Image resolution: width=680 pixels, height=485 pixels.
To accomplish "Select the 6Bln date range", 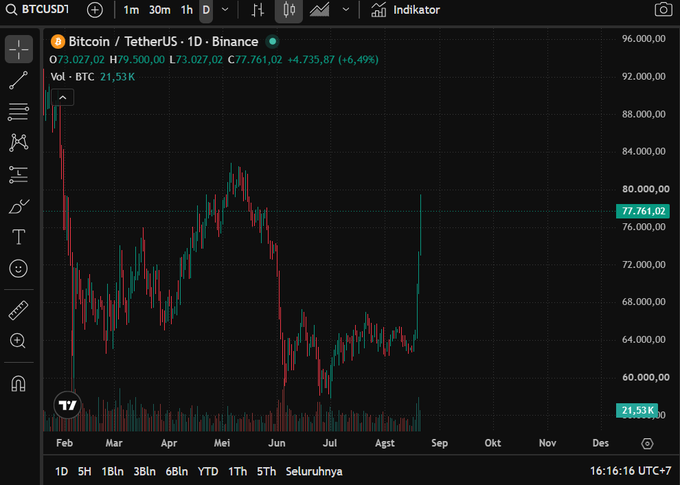I will click(x=177, y=471).
